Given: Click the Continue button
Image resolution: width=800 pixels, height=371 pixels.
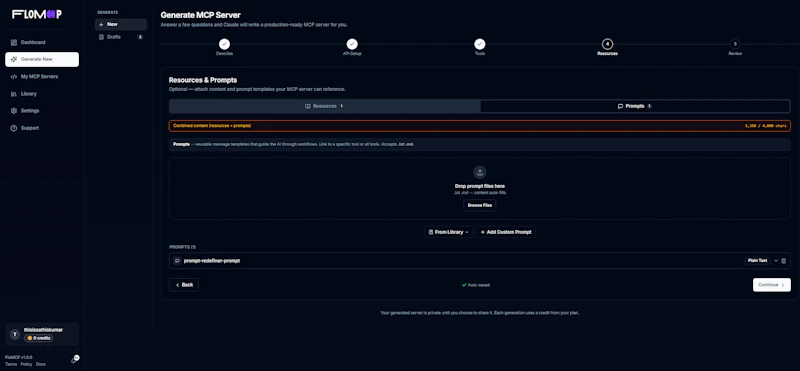Looking at the screenshot, I should [x=771, y=285].
